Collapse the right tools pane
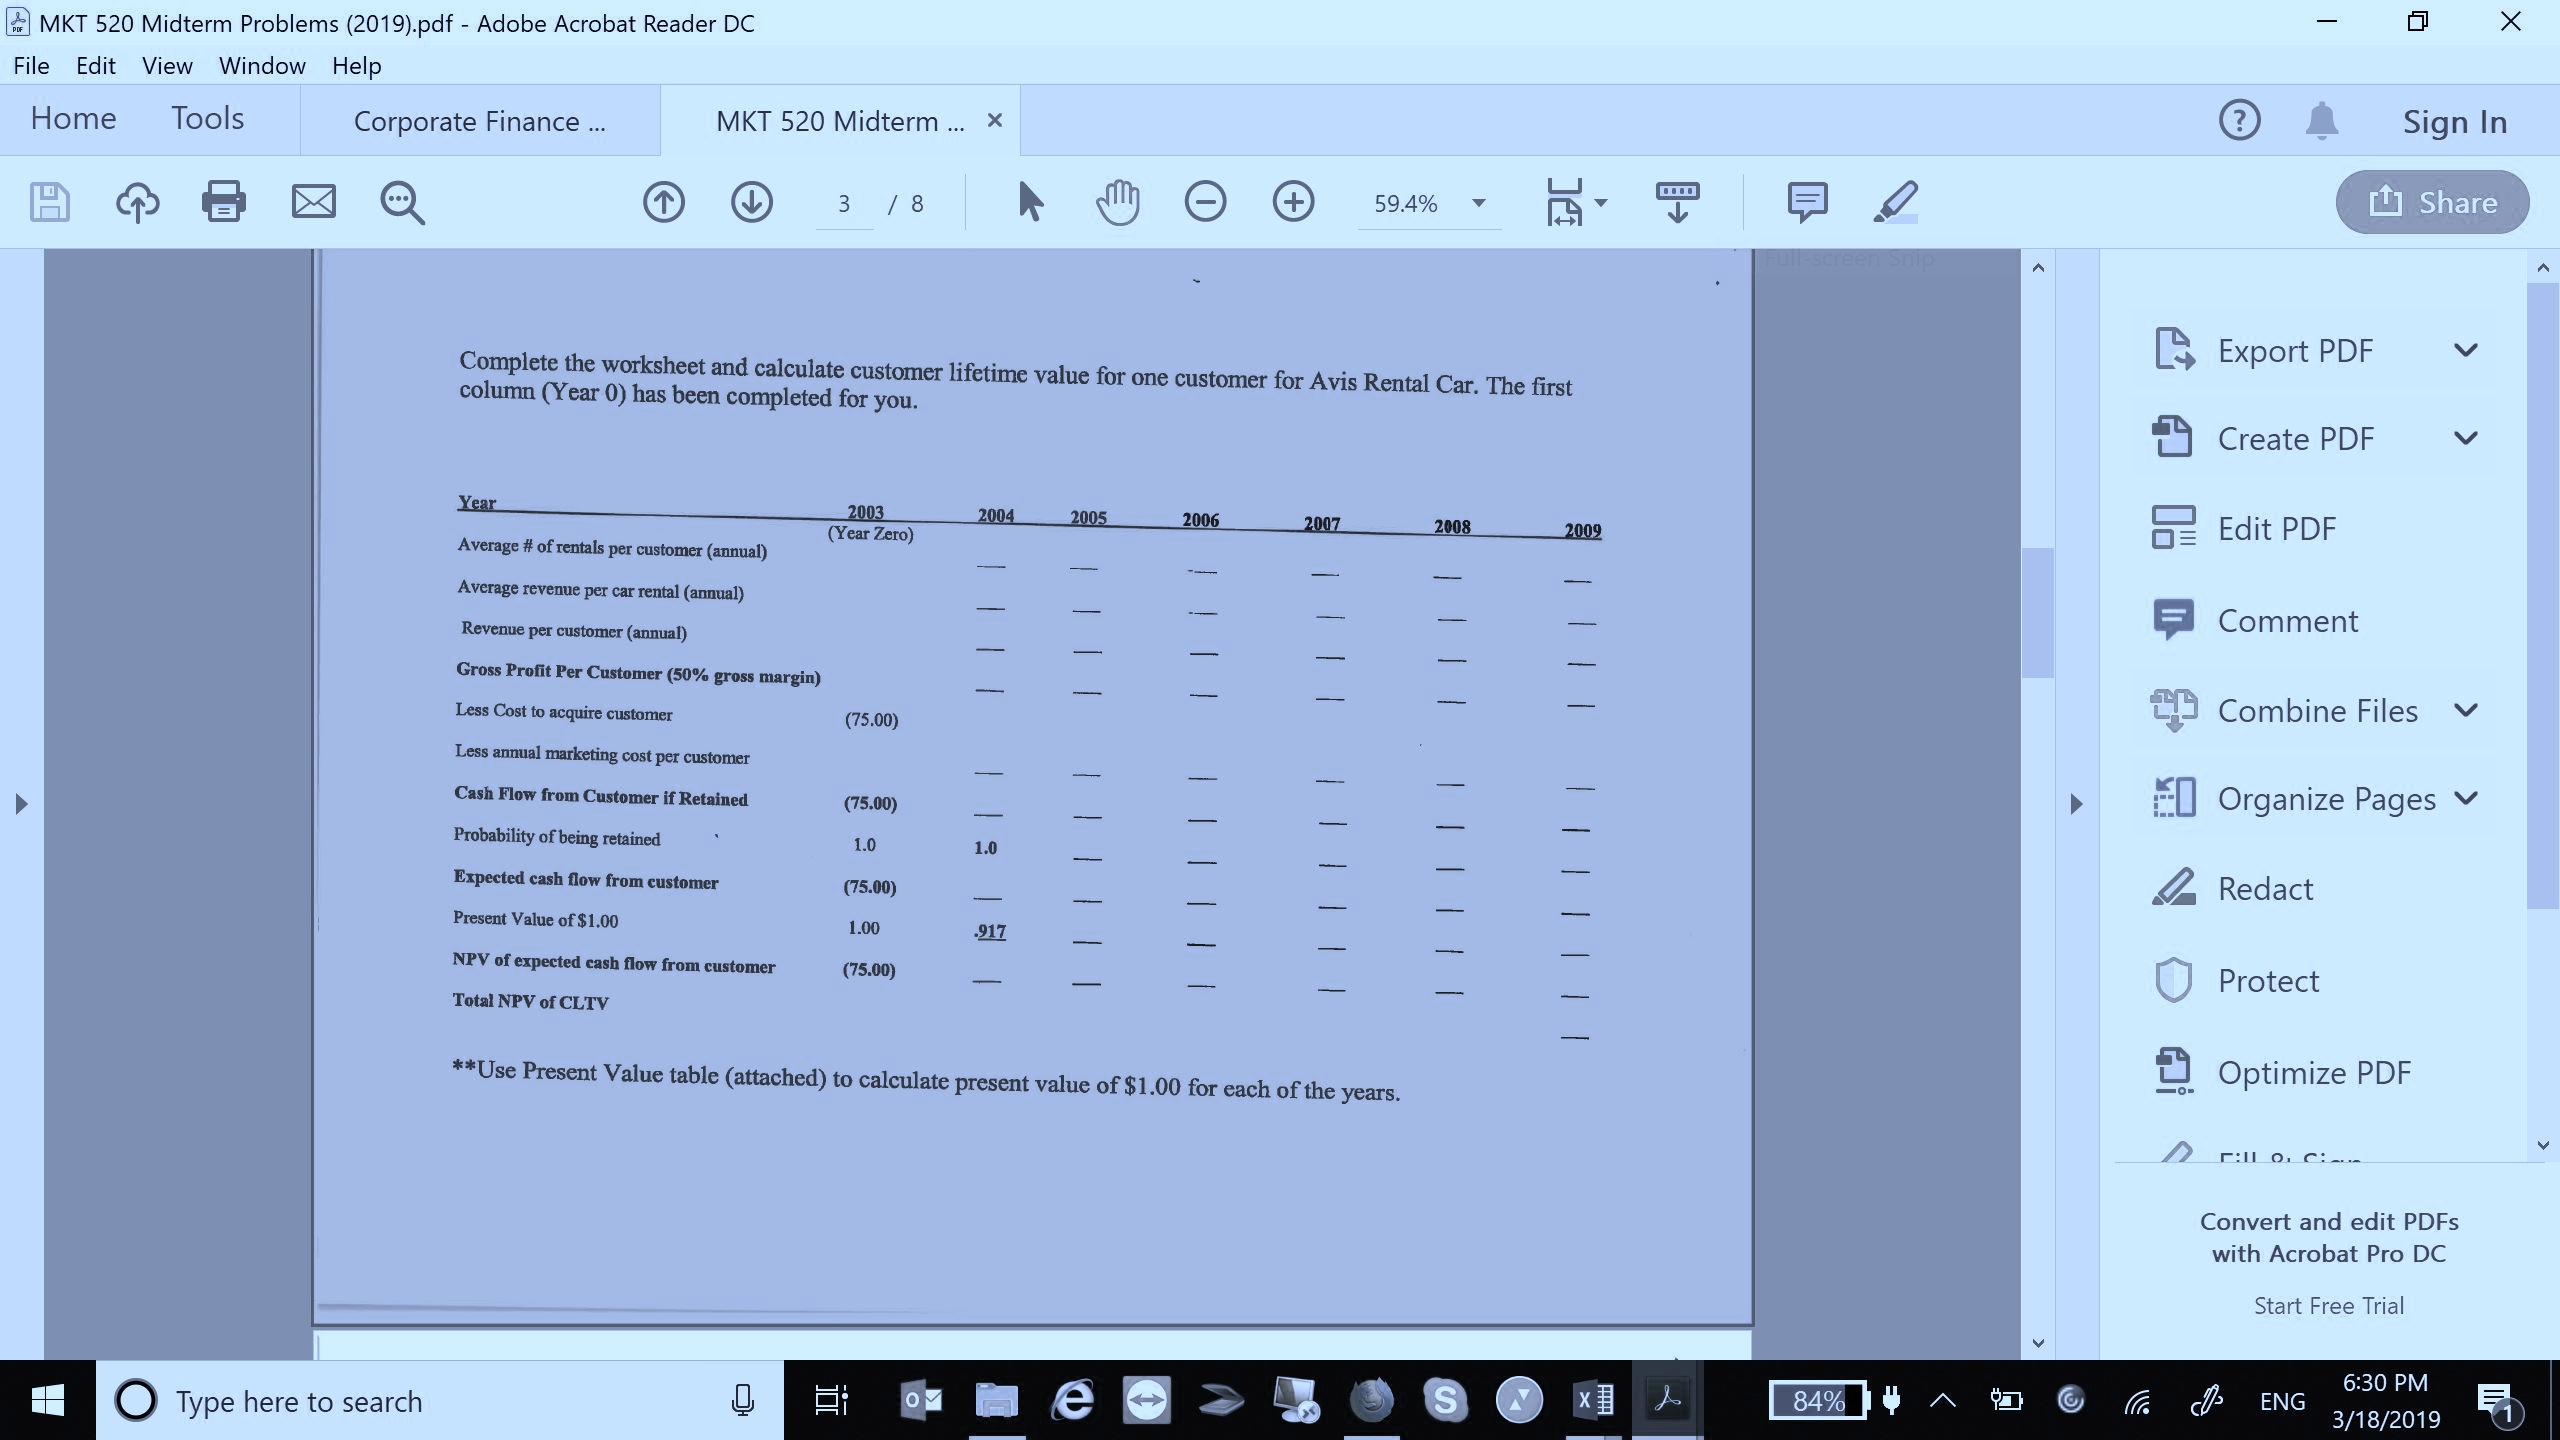Image resolution: width=2560 pixels, height=1440 pixels. click(x=2077, y=803)
